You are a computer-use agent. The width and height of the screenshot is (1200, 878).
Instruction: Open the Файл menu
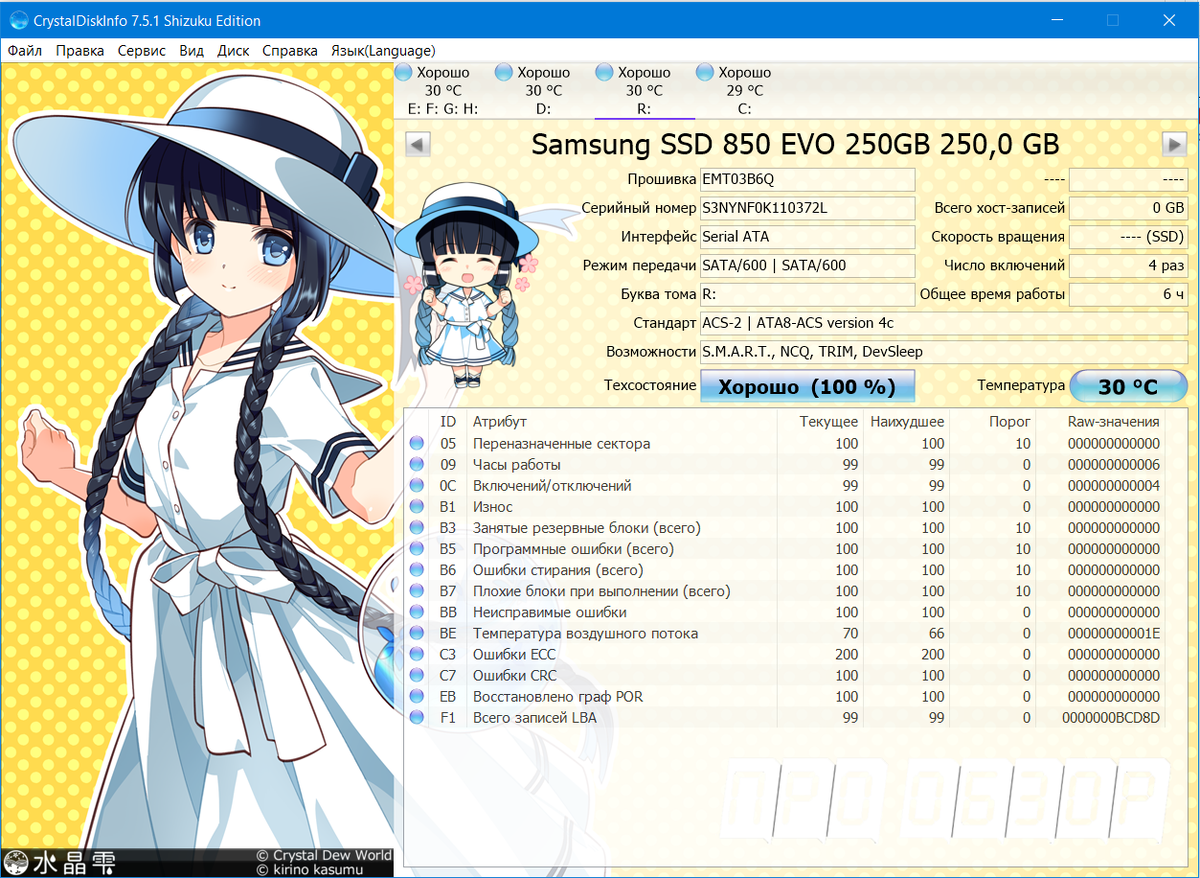pos(24,51)
